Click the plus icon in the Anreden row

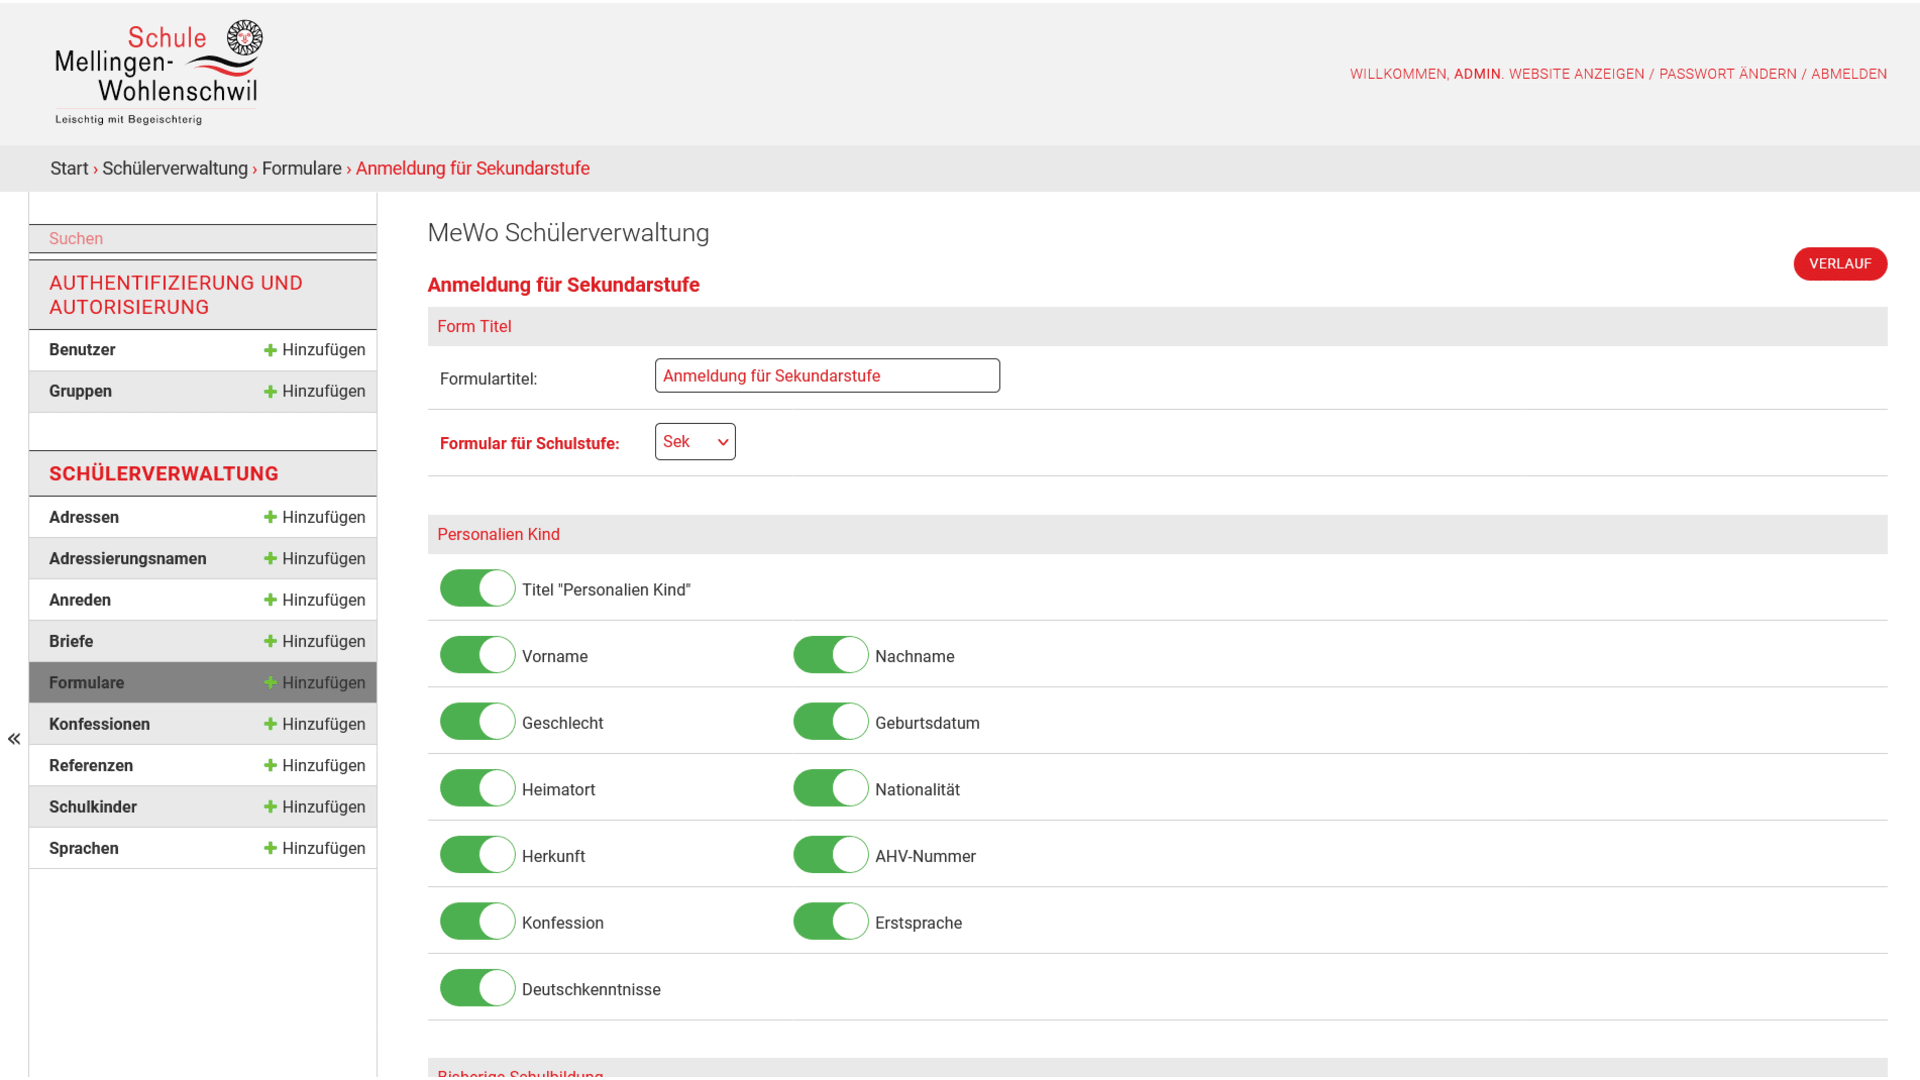tap(270, 600)
